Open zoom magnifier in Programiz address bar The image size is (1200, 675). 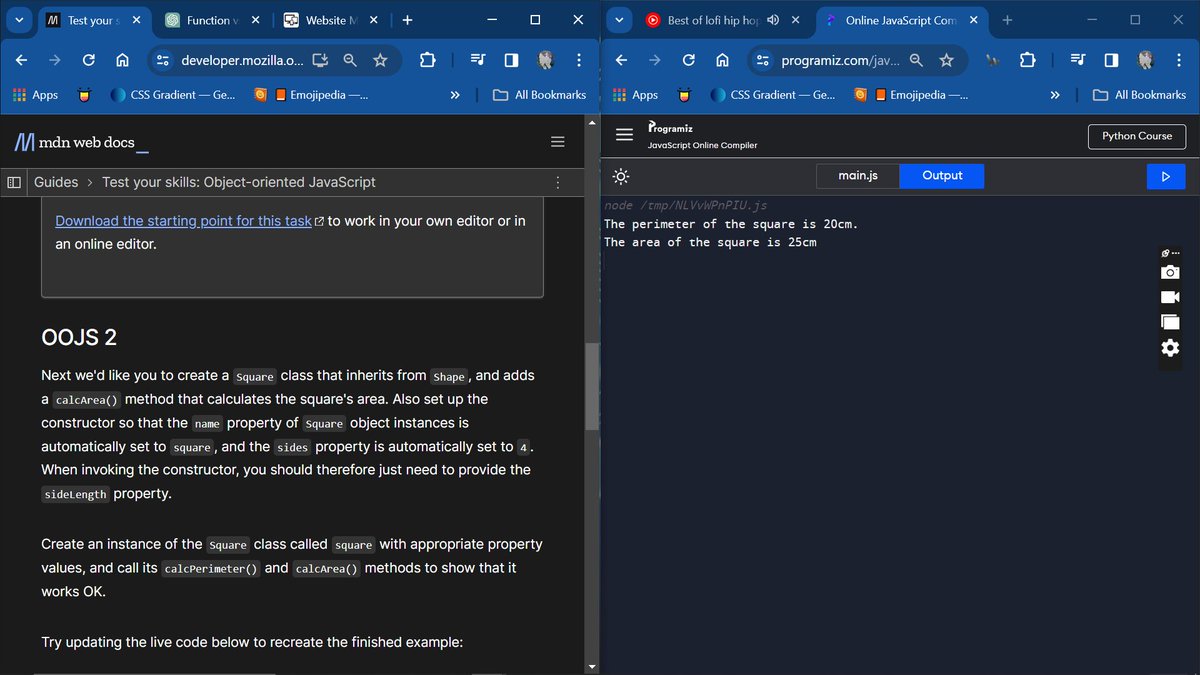[916, 60]
